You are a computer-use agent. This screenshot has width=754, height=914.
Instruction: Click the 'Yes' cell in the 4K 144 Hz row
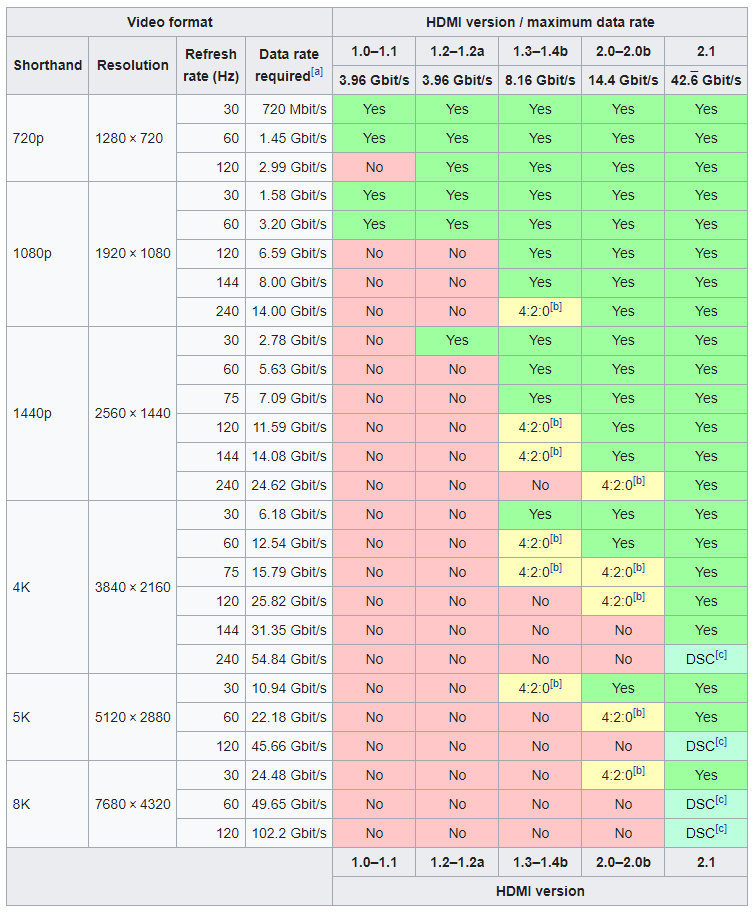tap(706, 630)
